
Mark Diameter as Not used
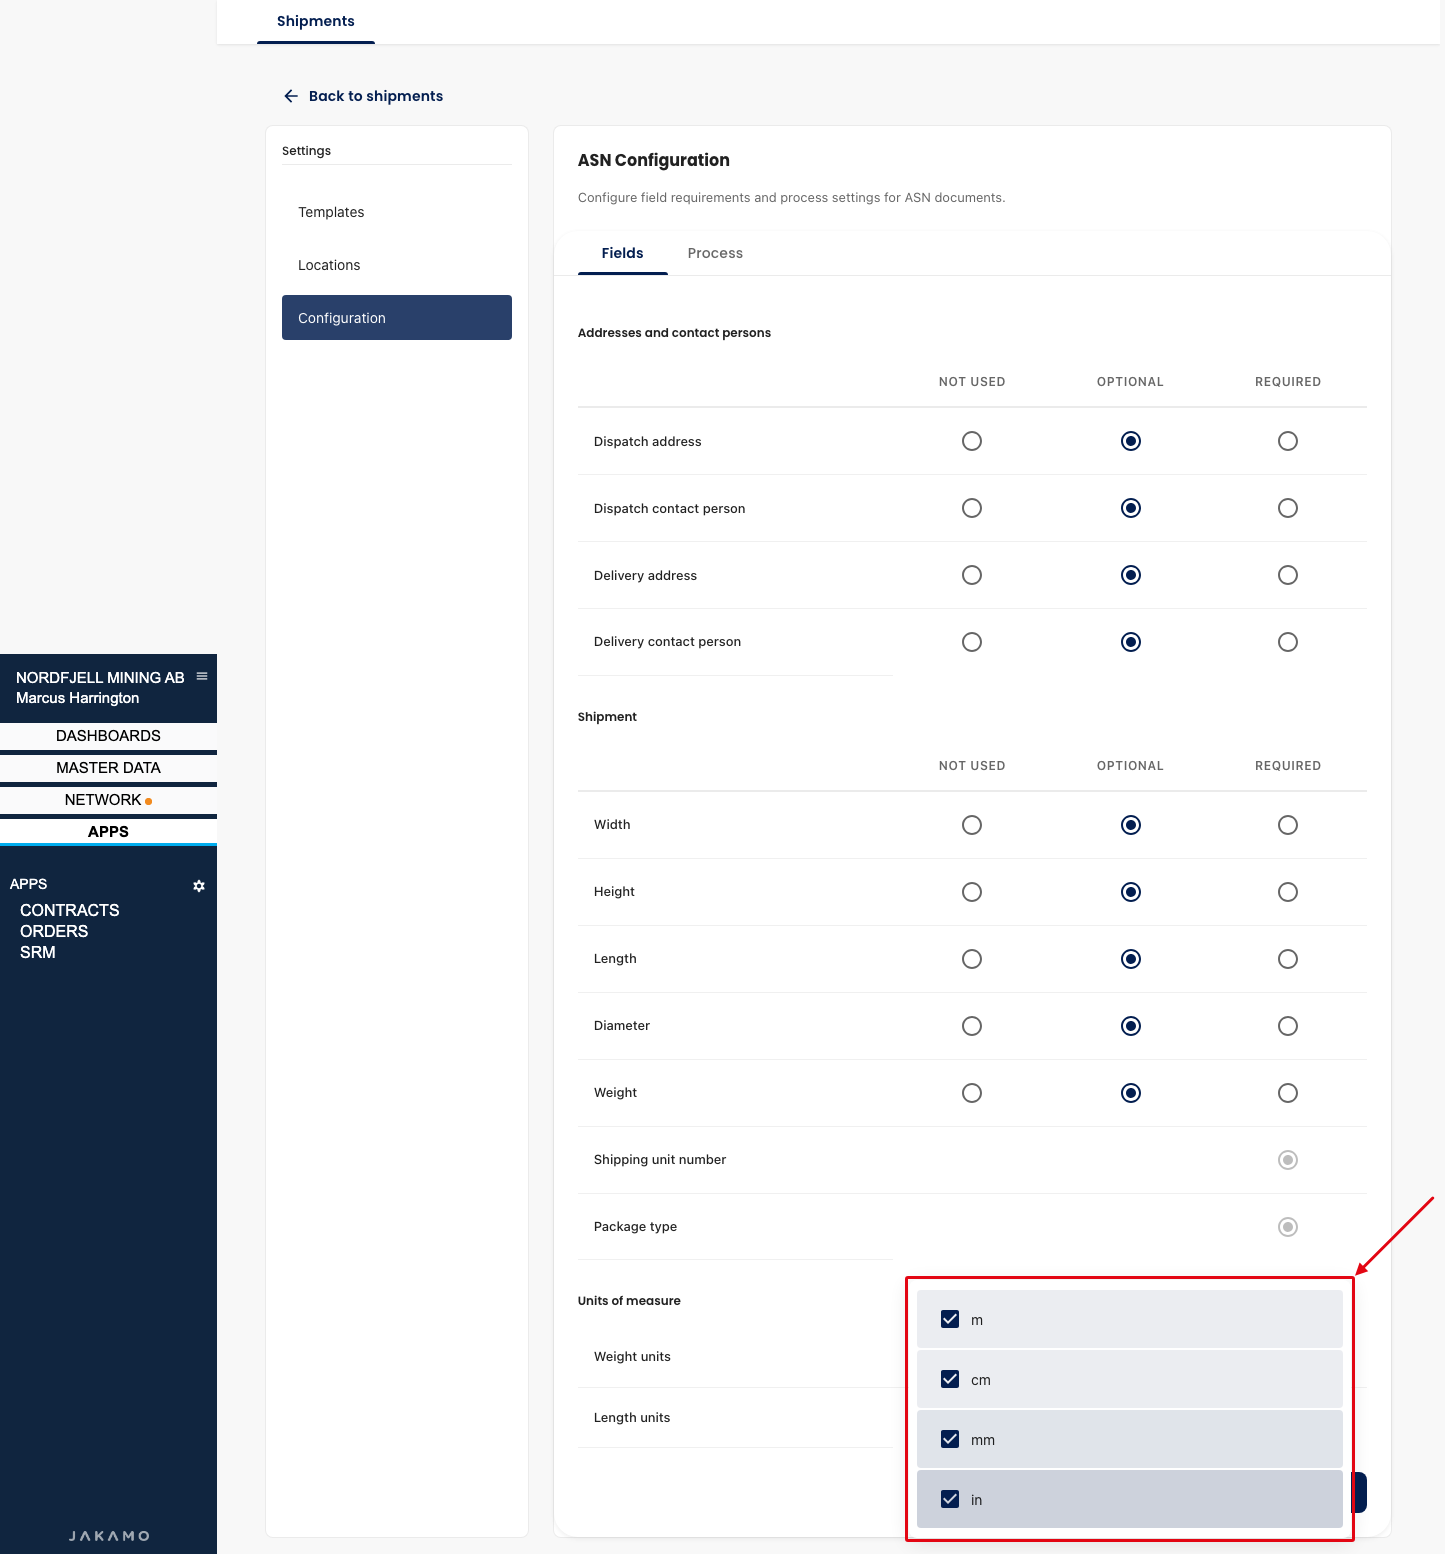coord(972,1026)
